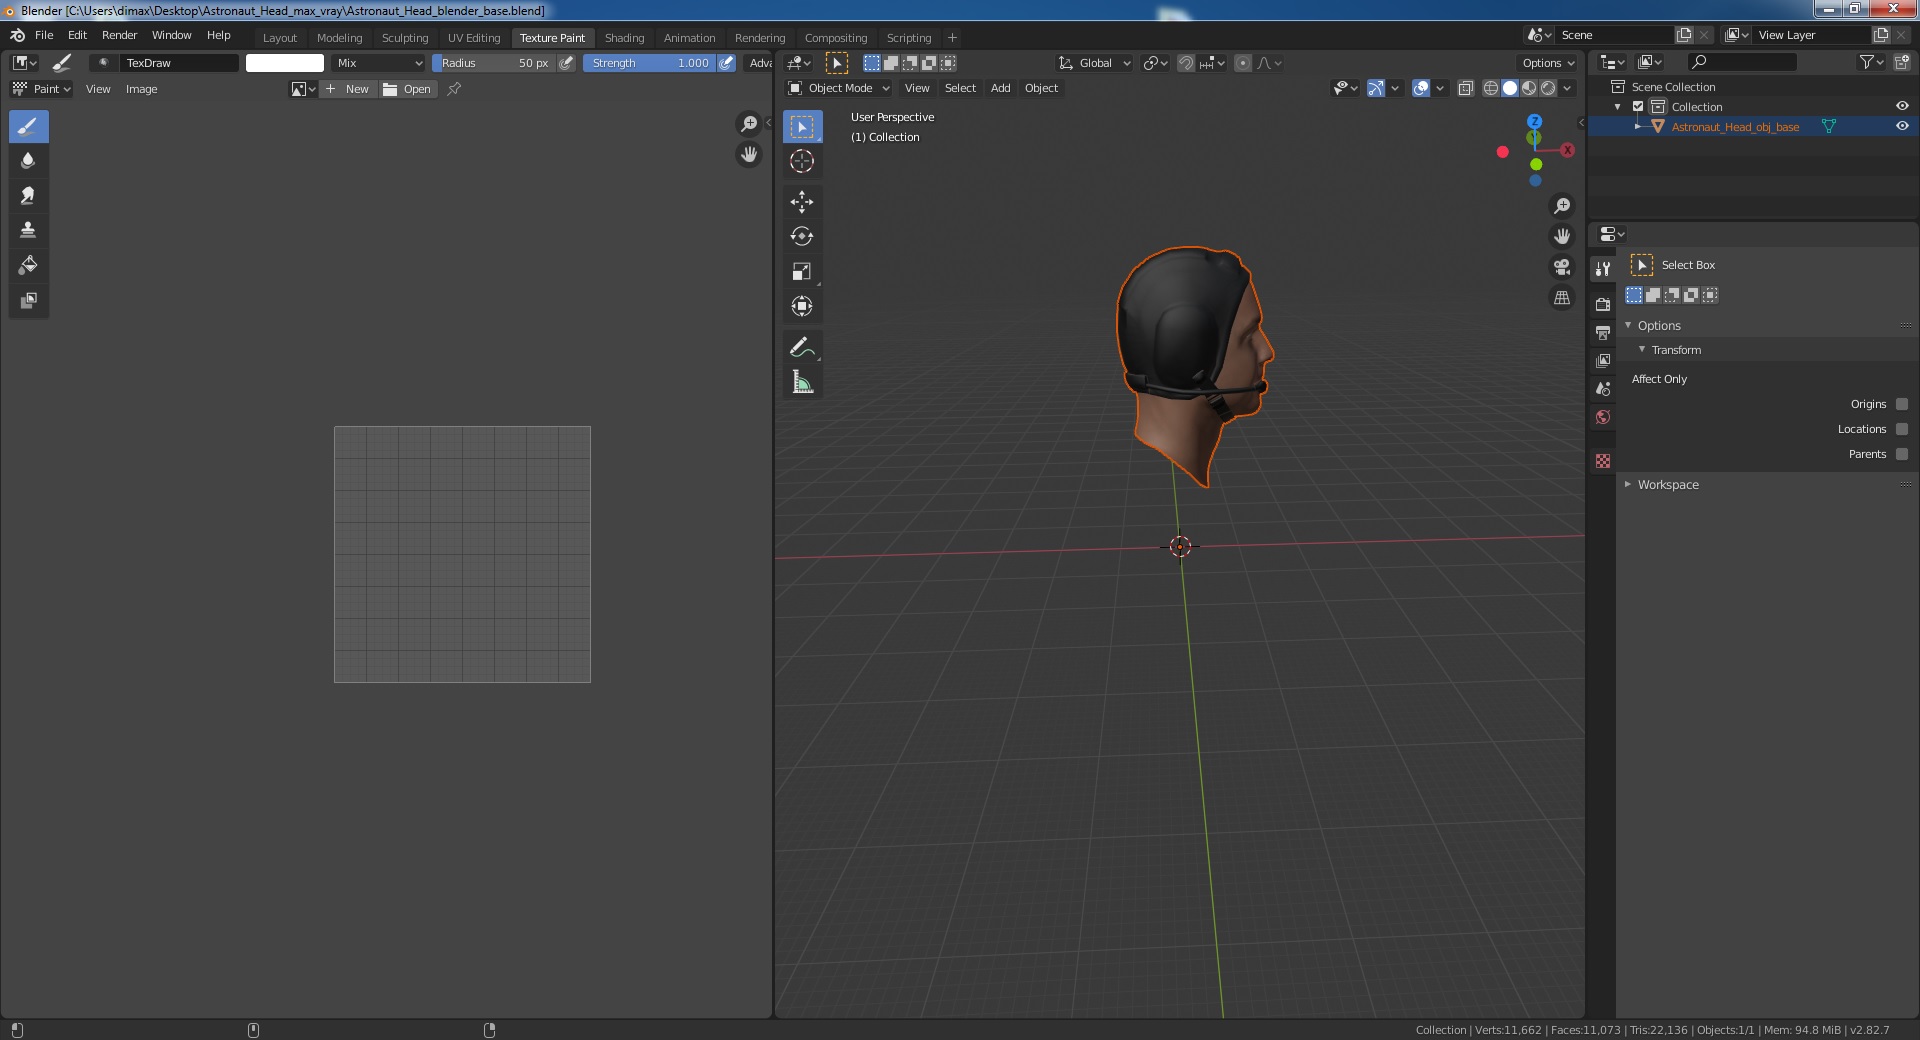Click the white brush color swatch
This screenshot has height=1040, width=1920.
point(285,63)
